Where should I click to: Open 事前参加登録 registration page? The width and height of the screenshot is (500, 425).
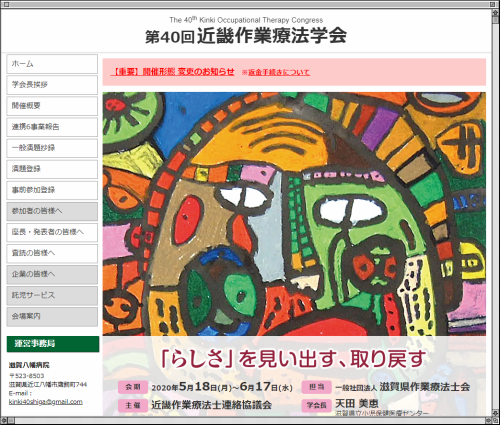click(x=52, y=190)
